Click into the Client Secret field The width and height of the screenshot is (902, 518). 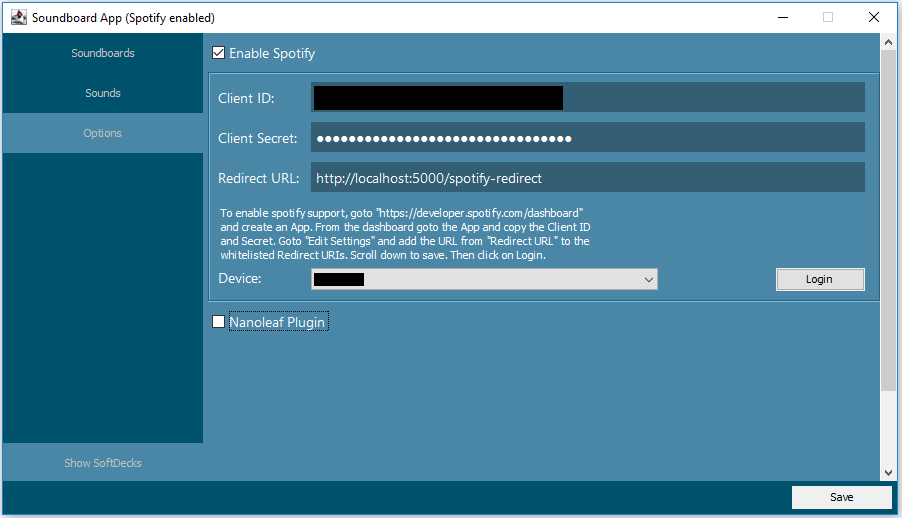[x=587, y=138]
